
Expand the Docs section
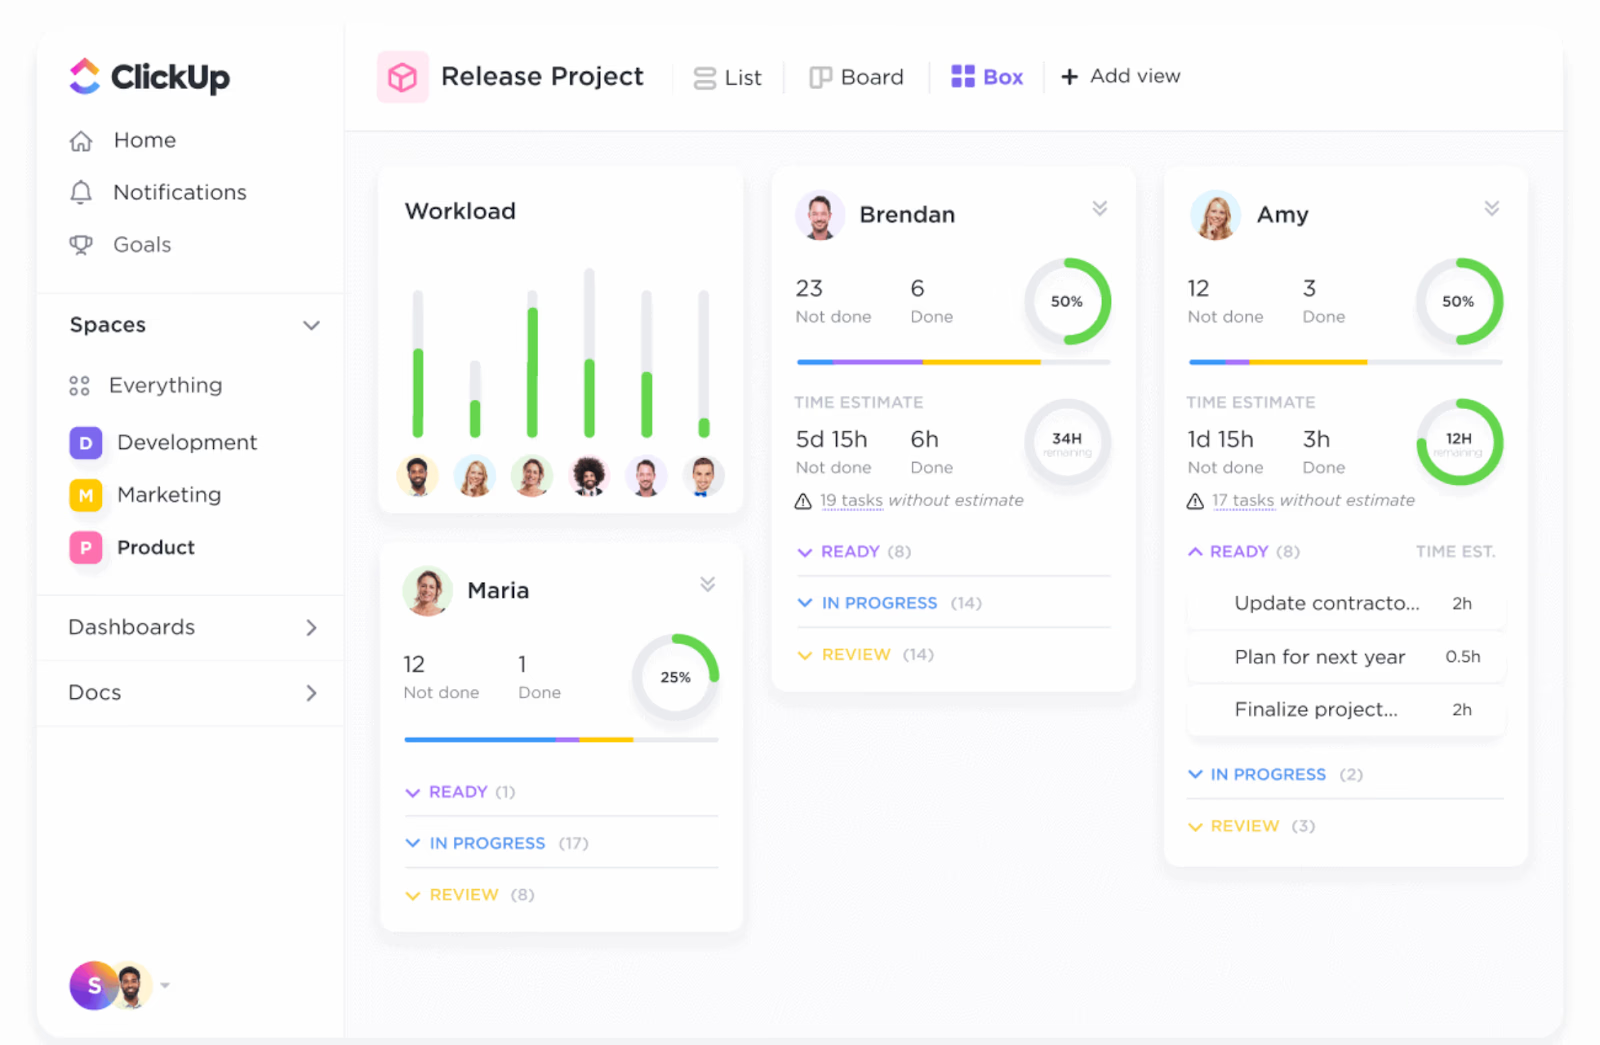tap(311, 693)
